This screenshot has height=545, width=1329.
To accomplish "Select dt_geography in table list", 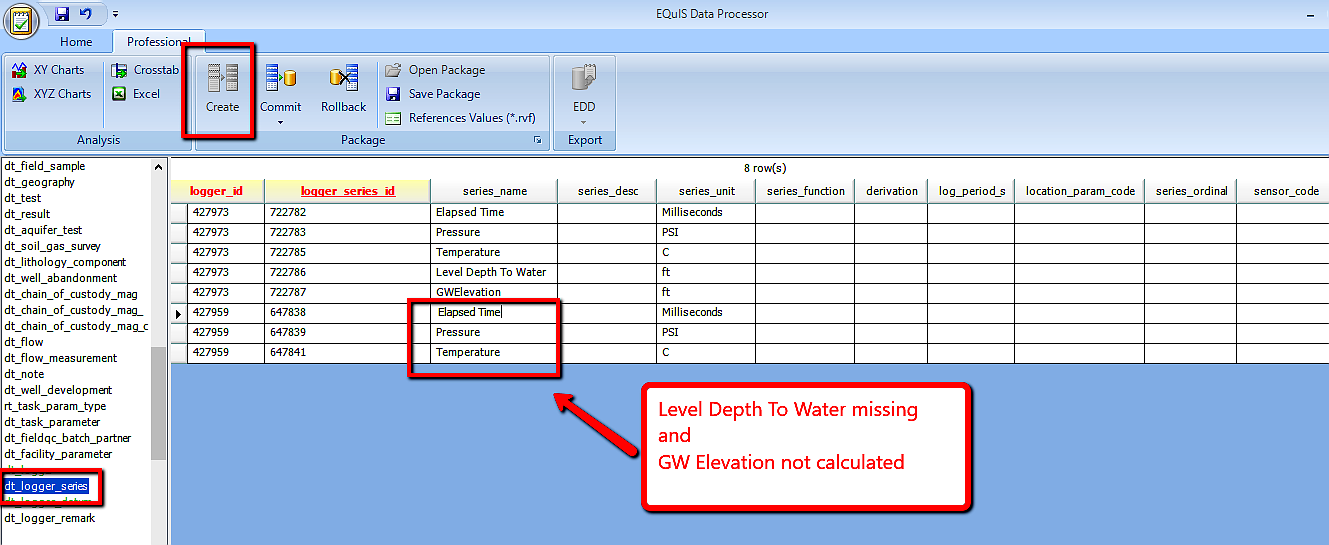I will (39, 182).
